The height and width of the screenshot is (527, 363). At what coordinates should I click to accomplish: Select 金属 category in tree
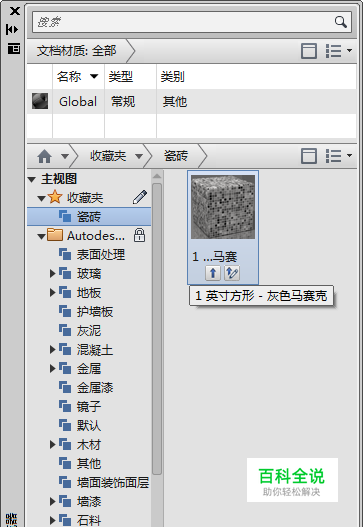click(80, 368)
